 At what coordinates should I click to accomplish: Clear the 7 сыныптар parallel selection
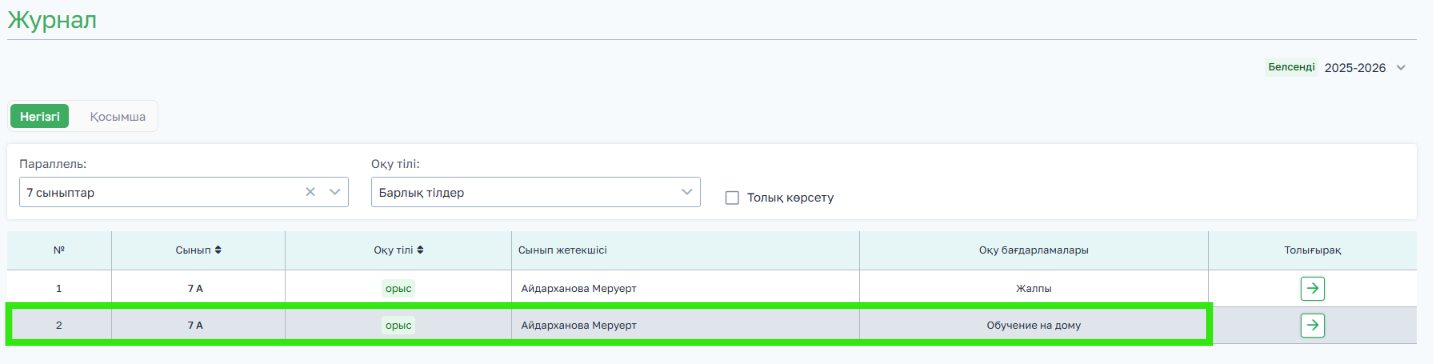pos(310,192)
